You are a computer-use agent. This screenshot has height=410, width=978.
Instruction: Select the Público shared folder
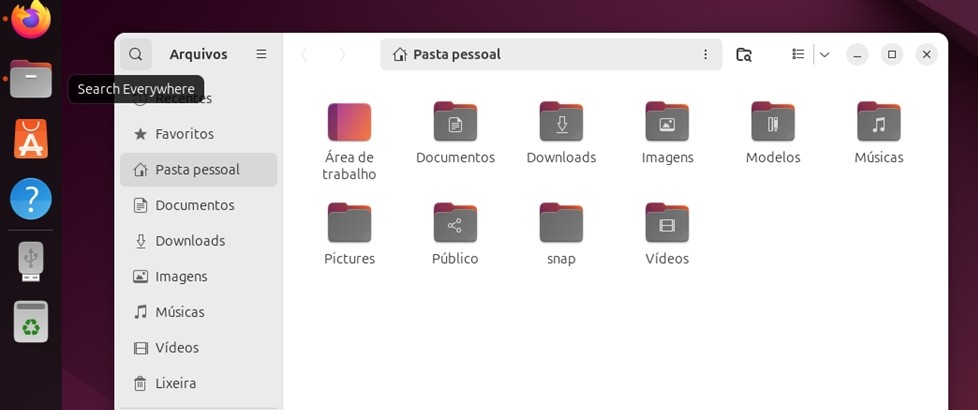pos(455,223)
